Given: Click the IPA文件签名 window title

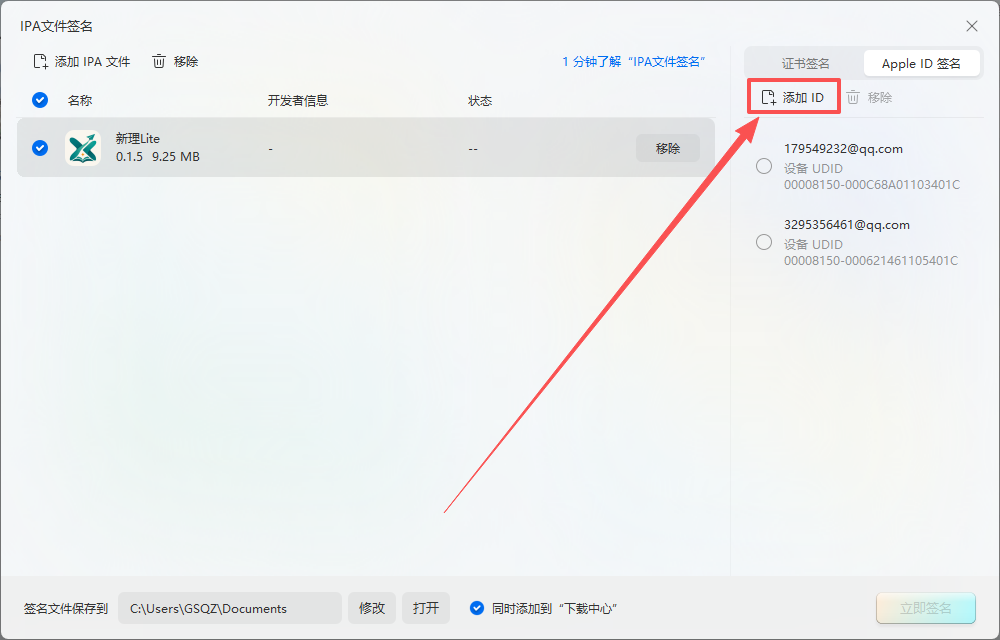Looking at the screenshot, I should point(56,26).
